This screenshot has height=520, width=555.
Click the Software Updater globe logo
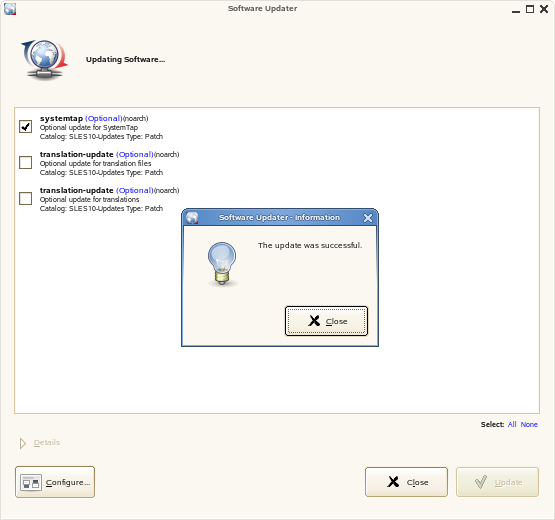coord(44,59)
